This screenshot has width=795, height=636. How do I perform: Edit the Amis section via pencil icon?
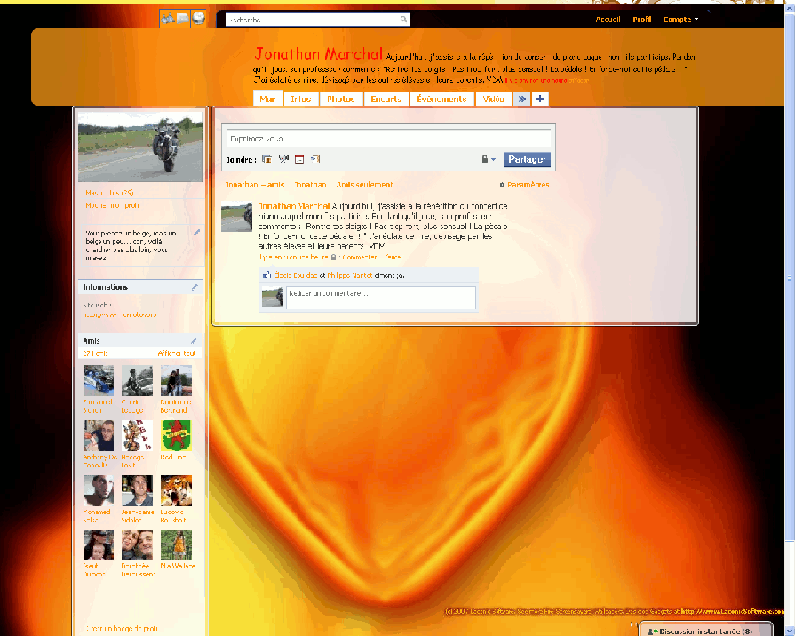(x=193, y=341)
